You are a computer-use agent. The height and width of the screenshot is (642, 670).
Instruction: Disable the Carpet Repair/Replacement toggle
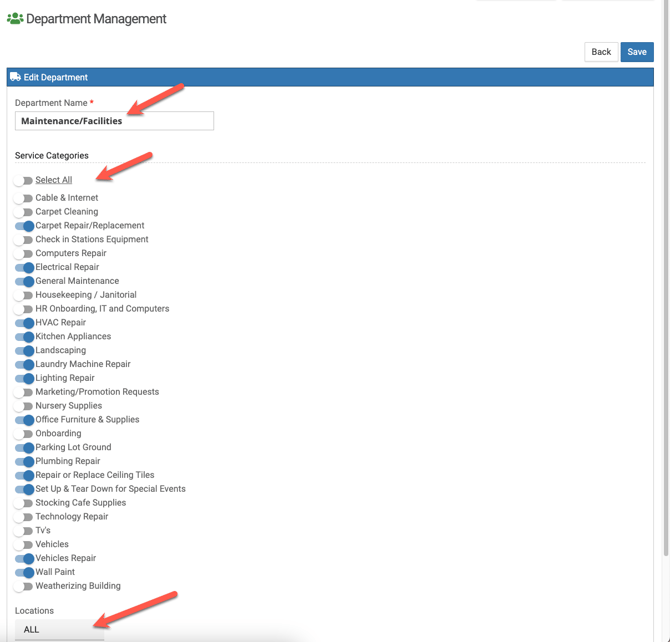point(24,226)
